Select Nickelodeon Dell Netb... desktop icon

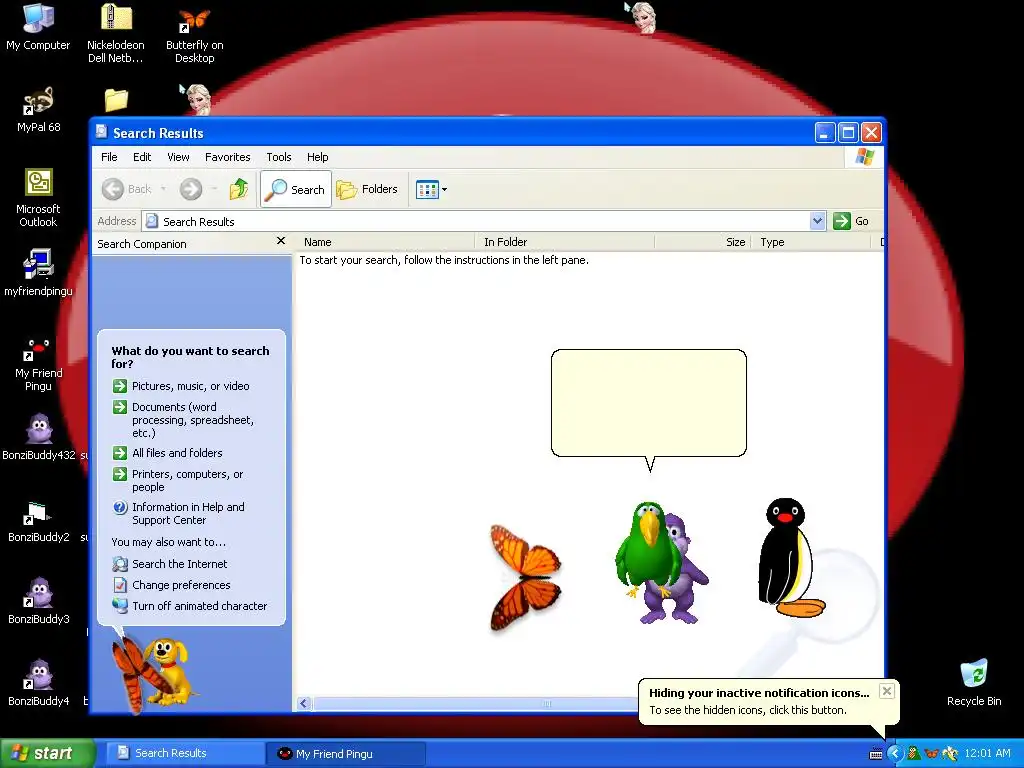(116, 33)
